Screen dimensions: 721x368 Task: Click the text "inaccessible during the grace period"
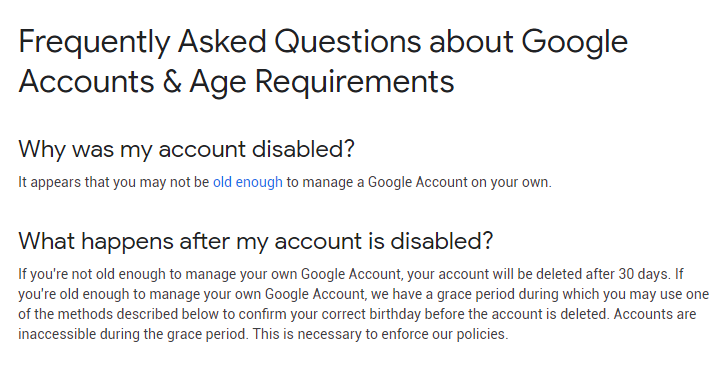(x=133, y=334)
